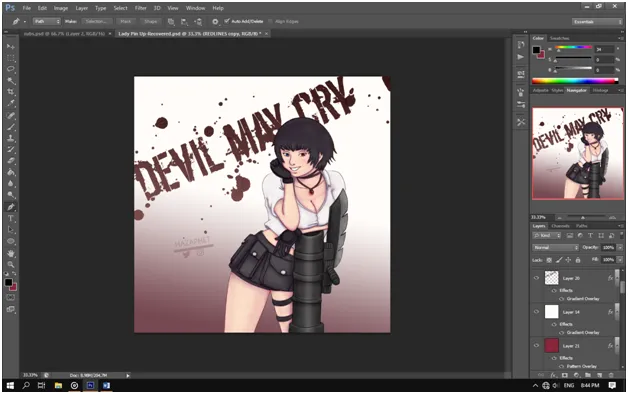Open path operations icon in options bar

point(171,22)
